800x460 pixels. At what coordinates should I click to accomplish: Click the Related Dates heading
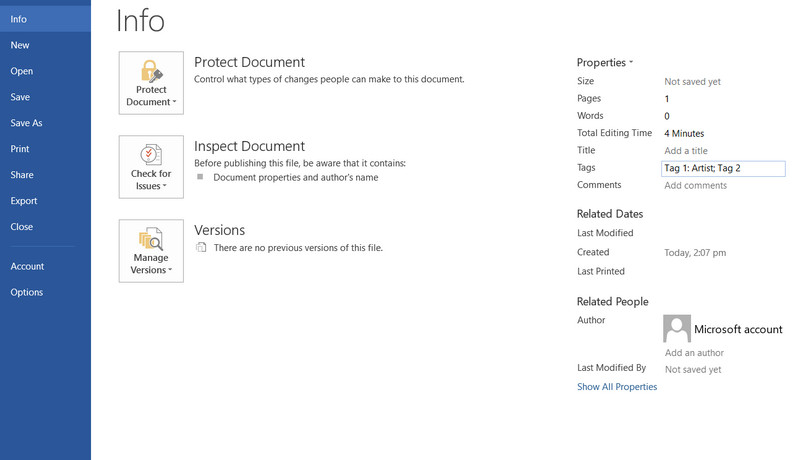[610, 214]
